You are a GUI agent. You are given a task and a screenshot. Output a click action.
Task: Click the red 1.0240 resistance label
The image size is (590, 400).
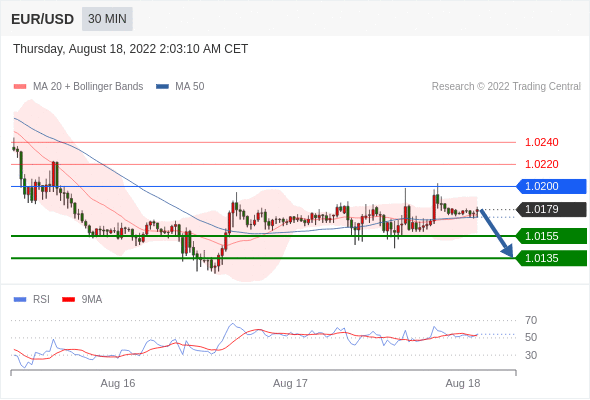coord(542,142)
